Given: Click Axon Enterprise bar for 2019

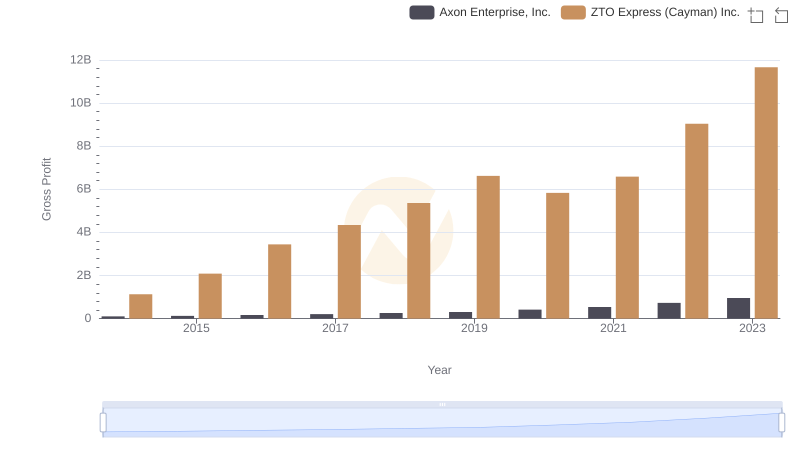Looking at the screenshot, I should point(461,315).
